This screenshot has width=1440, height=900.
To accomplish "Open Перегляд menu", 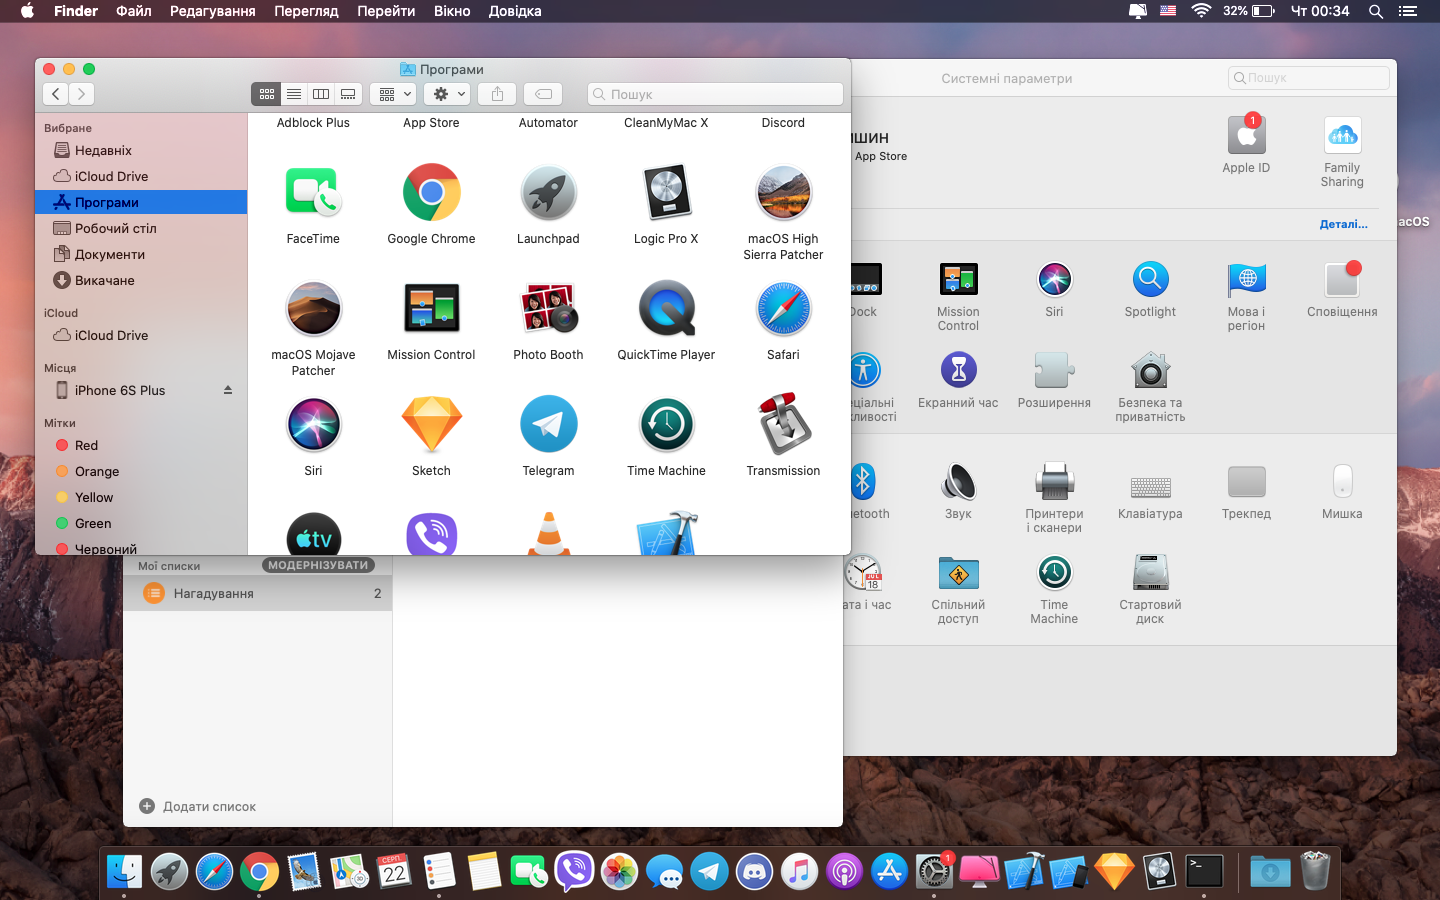I will (x=306, y=11).
